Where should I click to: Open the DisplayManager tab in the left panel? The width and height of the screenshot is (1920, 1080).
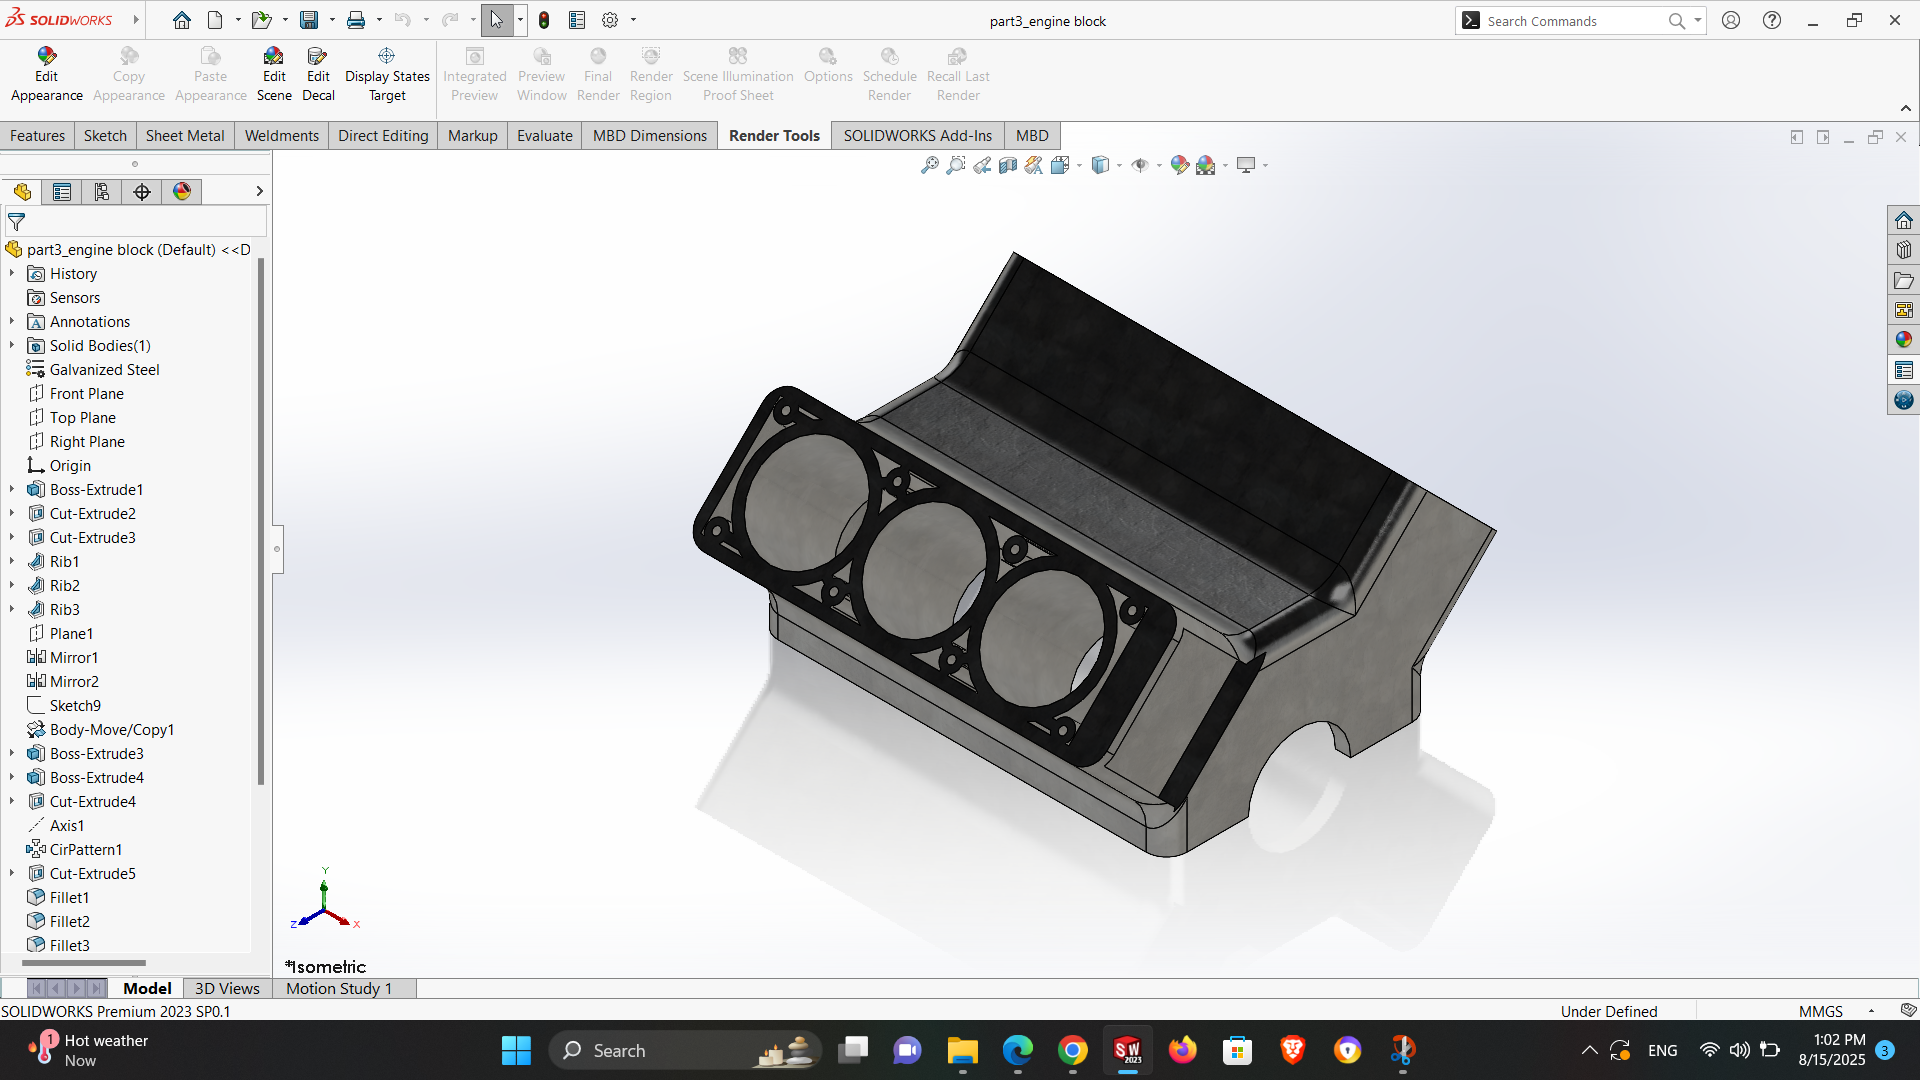click(x=182, y=191)
